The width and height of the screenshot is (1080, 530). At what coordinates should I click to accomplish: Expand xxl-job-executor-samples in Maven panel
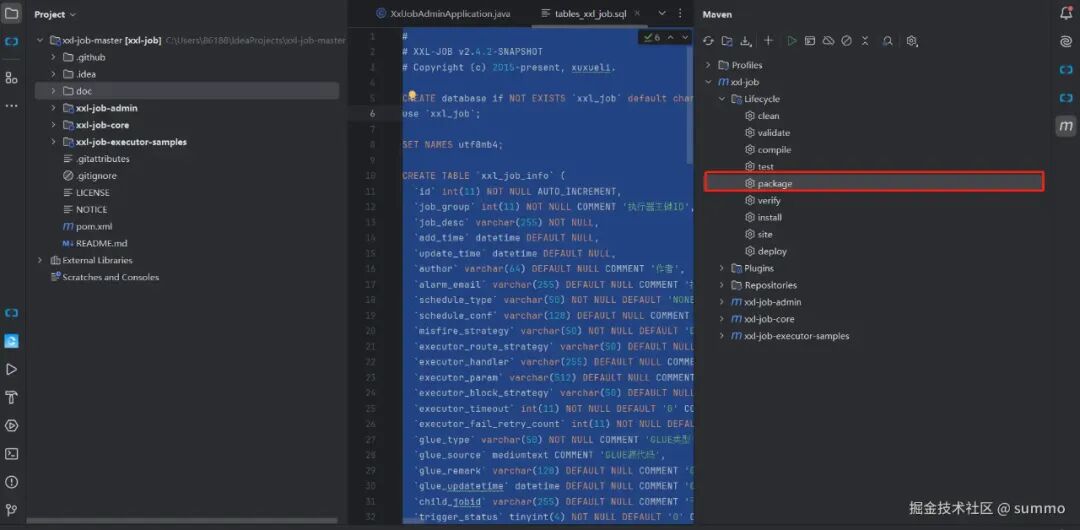click(721, 336)
